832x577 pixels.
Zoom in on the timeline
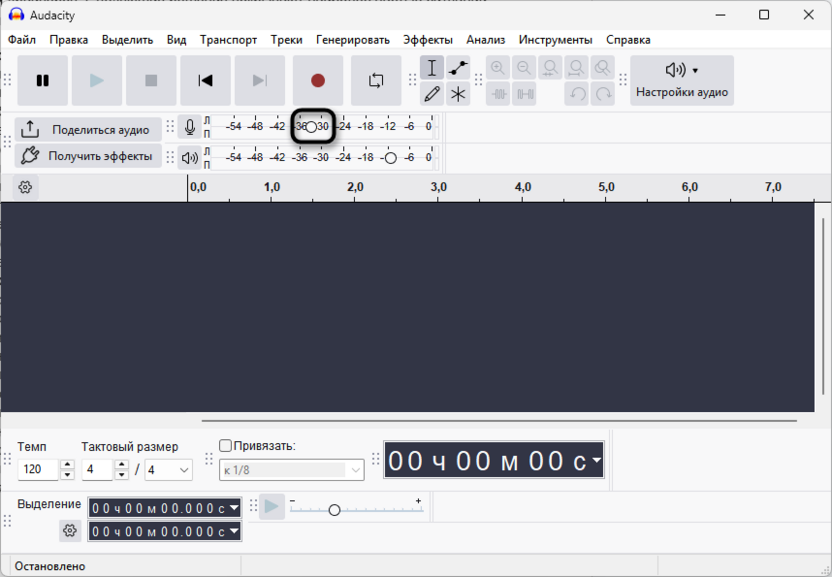(499, 67)
